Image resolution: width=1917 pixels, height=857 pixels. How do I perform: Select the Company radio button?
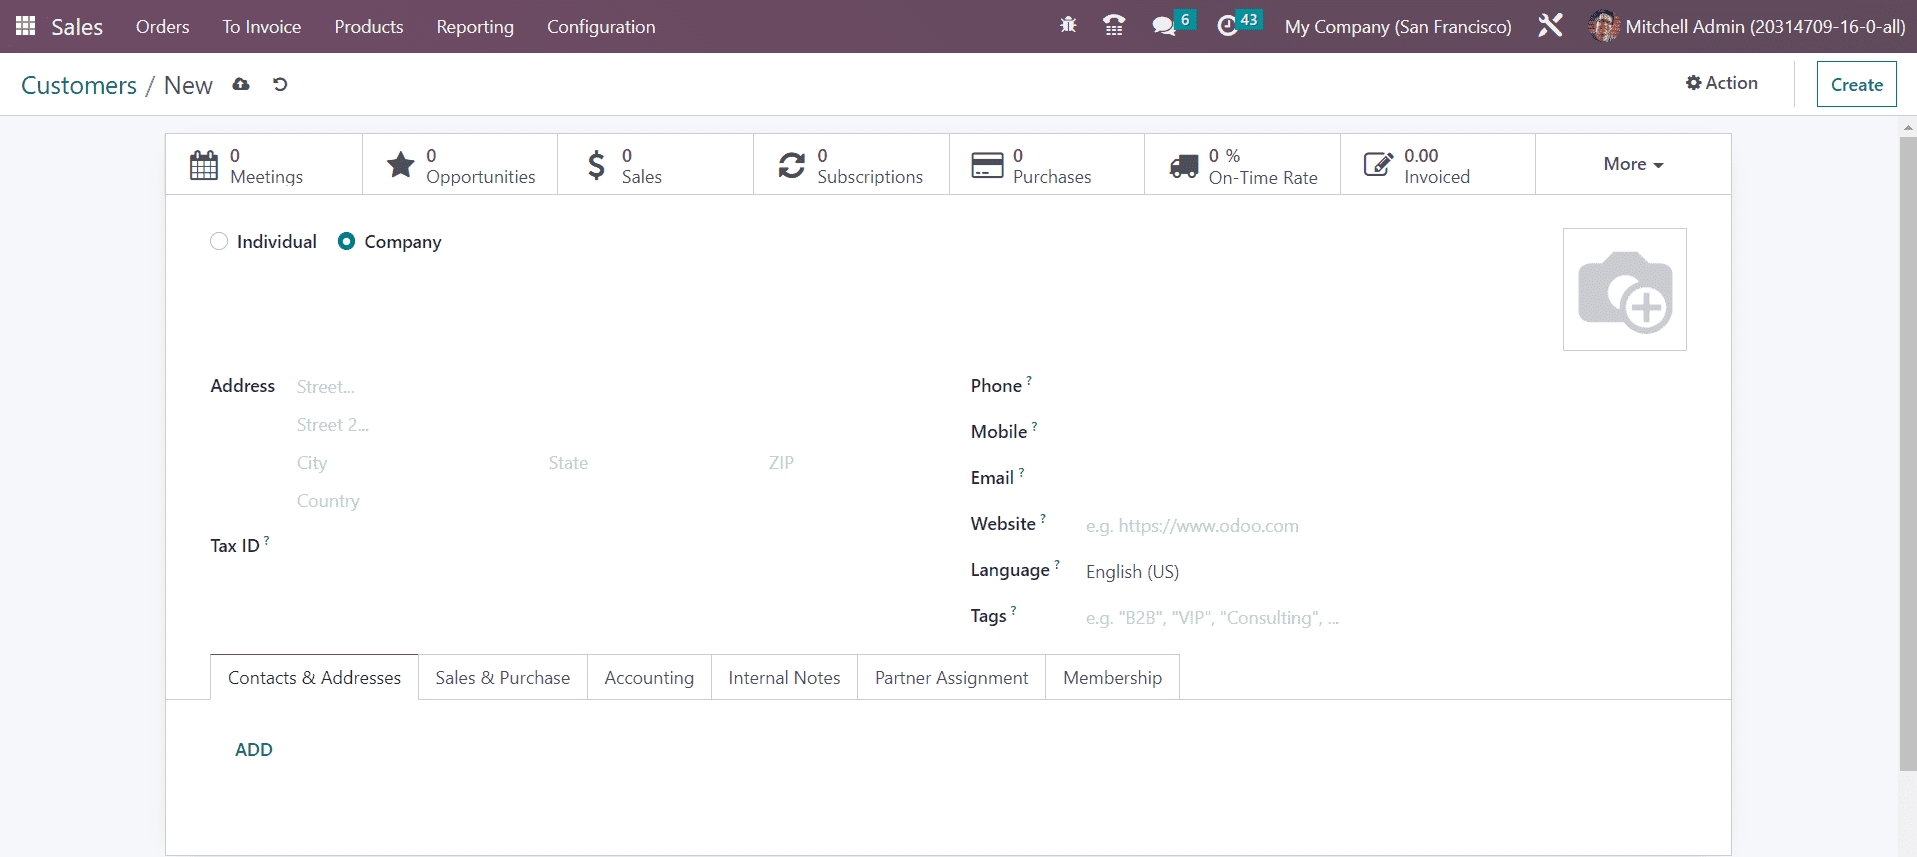click(346, 242)
